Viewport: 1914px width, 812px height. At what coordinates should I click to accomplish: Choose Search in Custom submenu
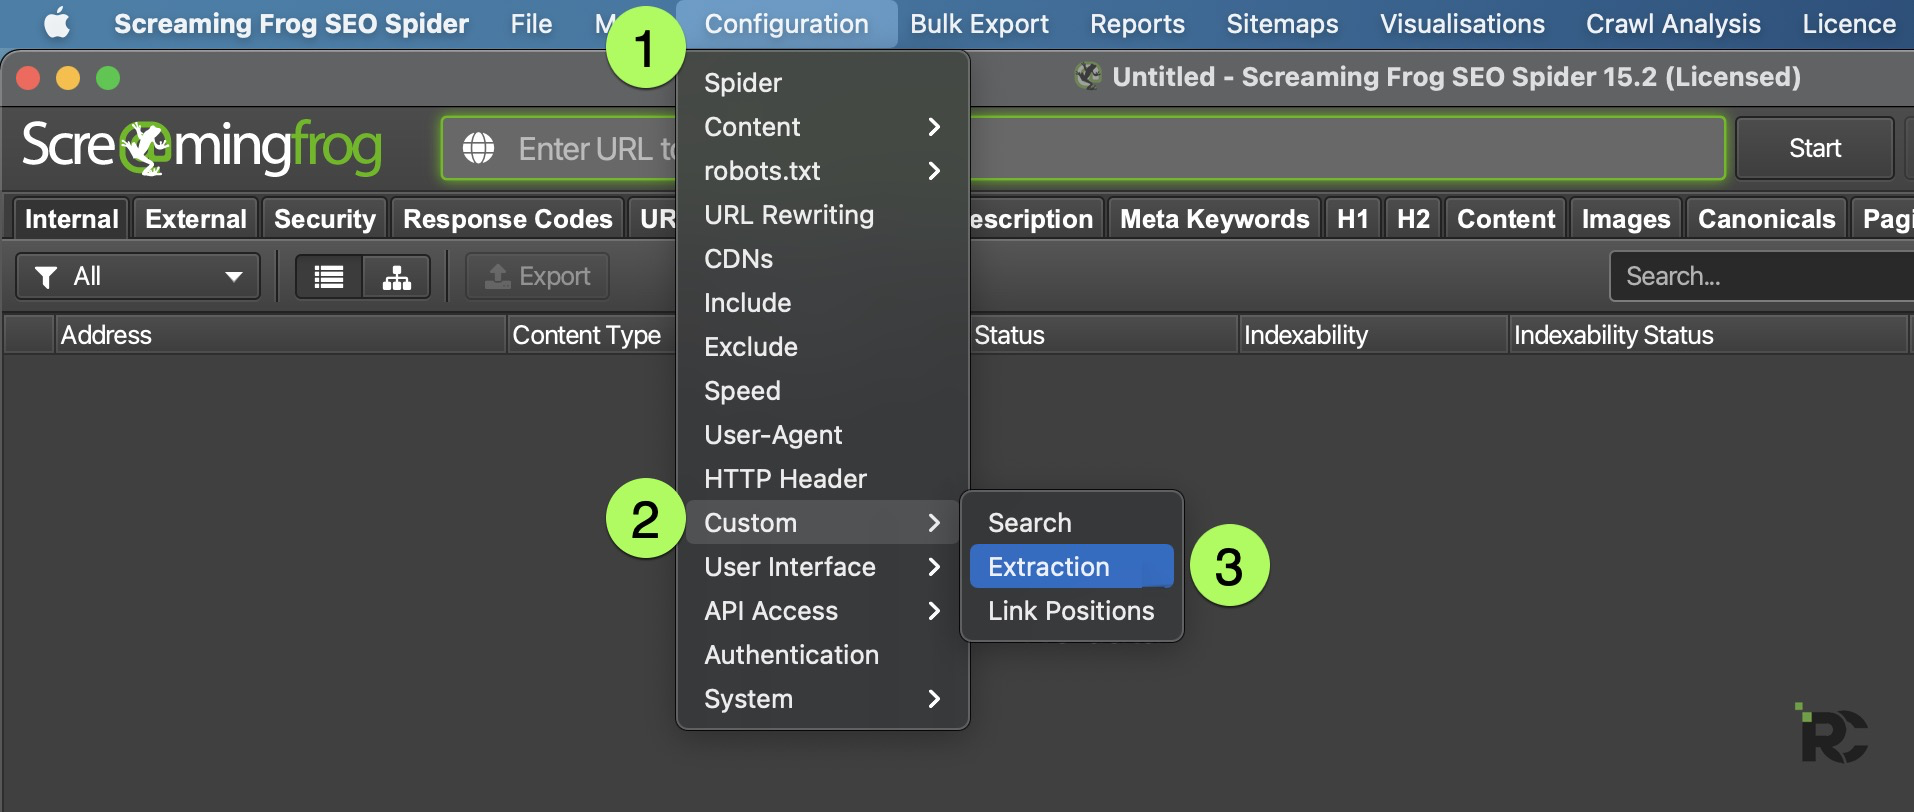[1071, 523]
